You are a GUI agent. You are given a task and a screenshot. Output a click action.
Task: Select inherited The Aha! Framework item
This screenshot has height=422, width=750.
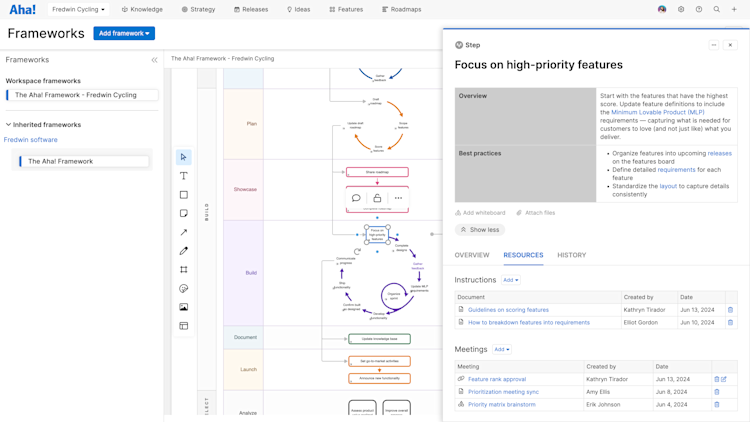[x=84, y=161]
